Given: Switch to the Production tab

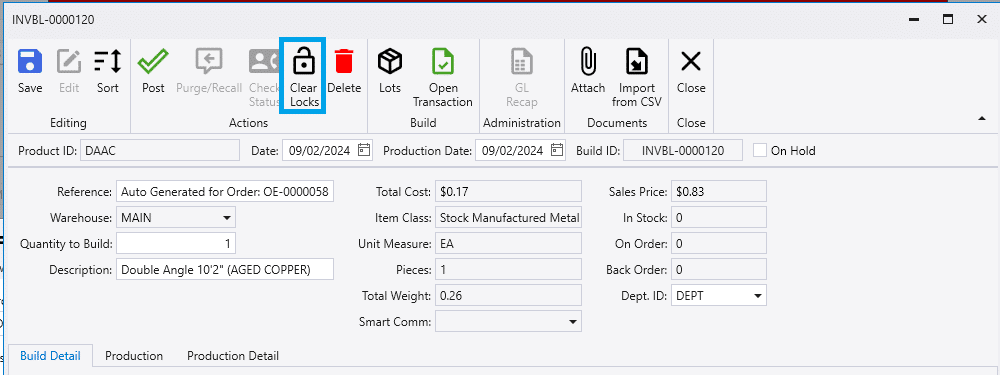Looking at the screenshot, I should pos(134,356).
